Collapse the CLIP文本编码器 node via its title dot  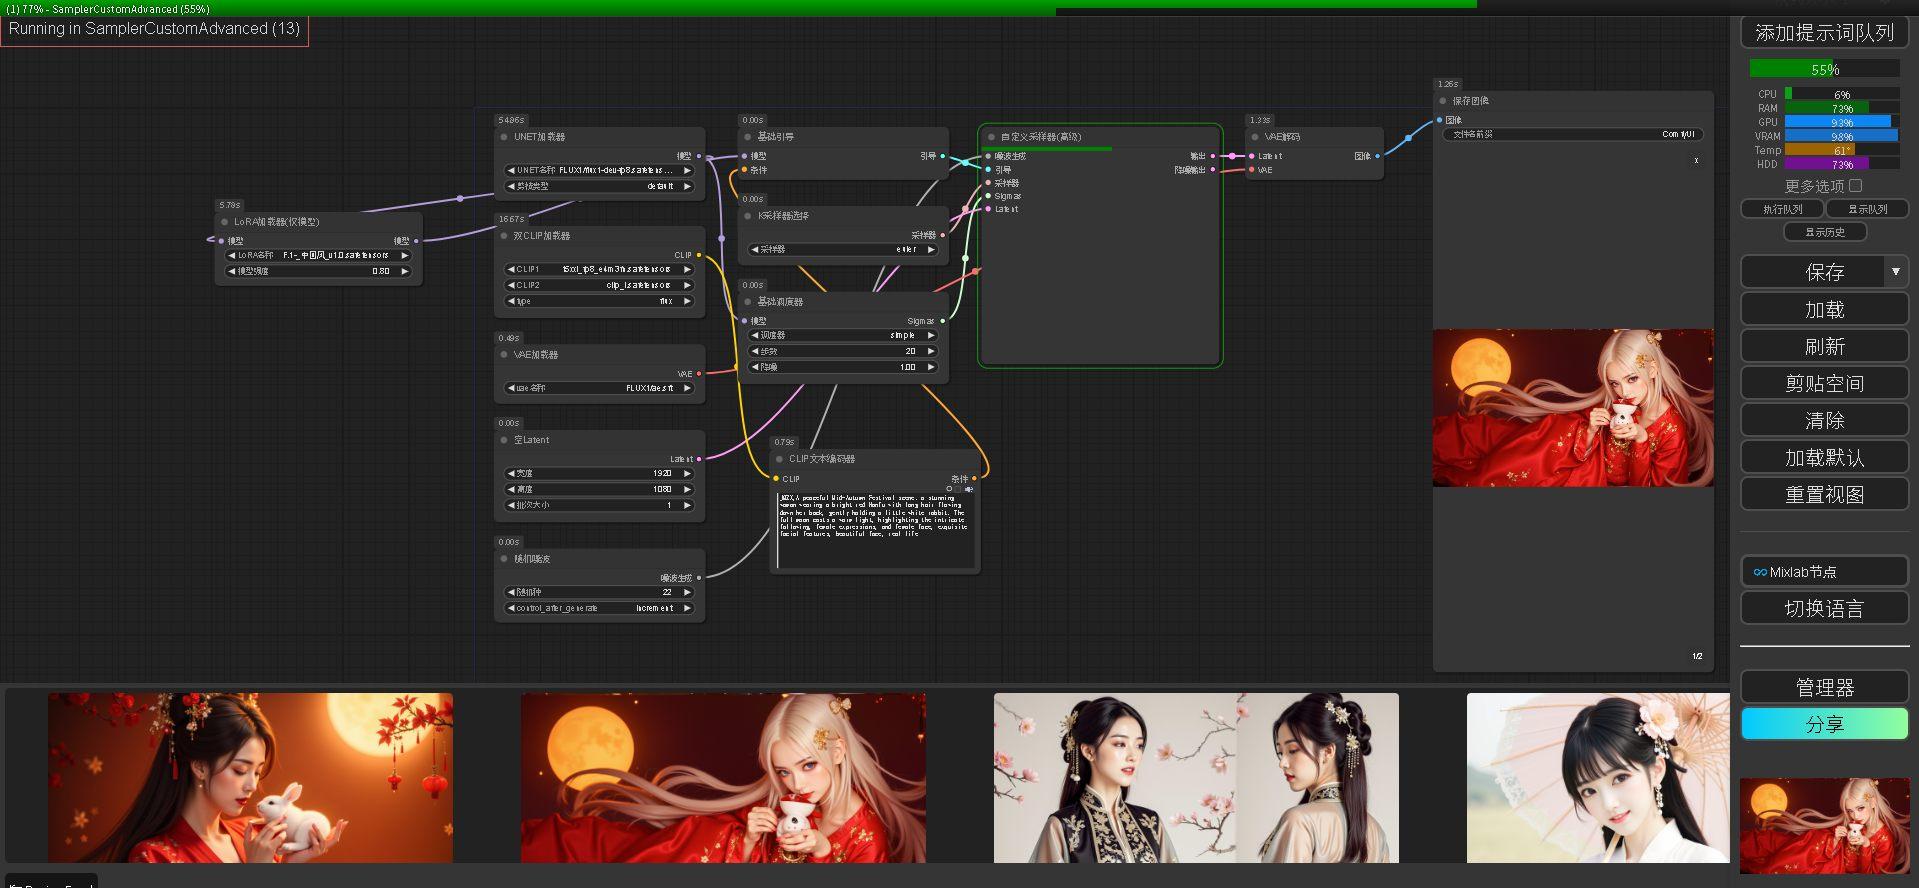coord(778,459)
